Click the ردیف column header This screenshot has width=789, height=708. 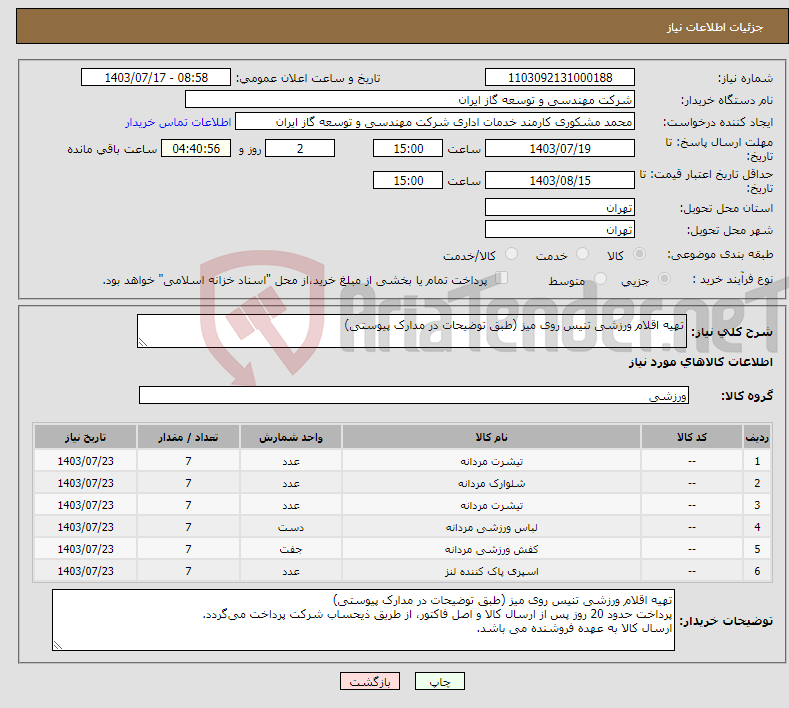pyautogui.click(x=757, y=437)
